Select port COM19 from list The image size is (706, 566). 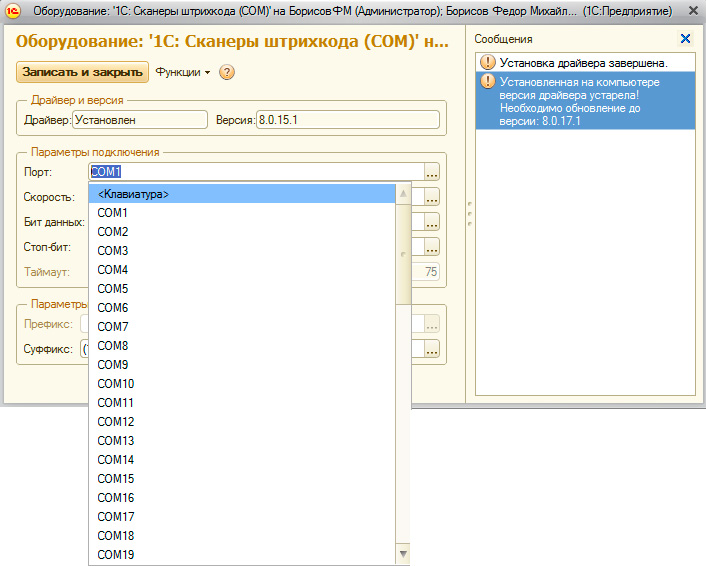242,555
